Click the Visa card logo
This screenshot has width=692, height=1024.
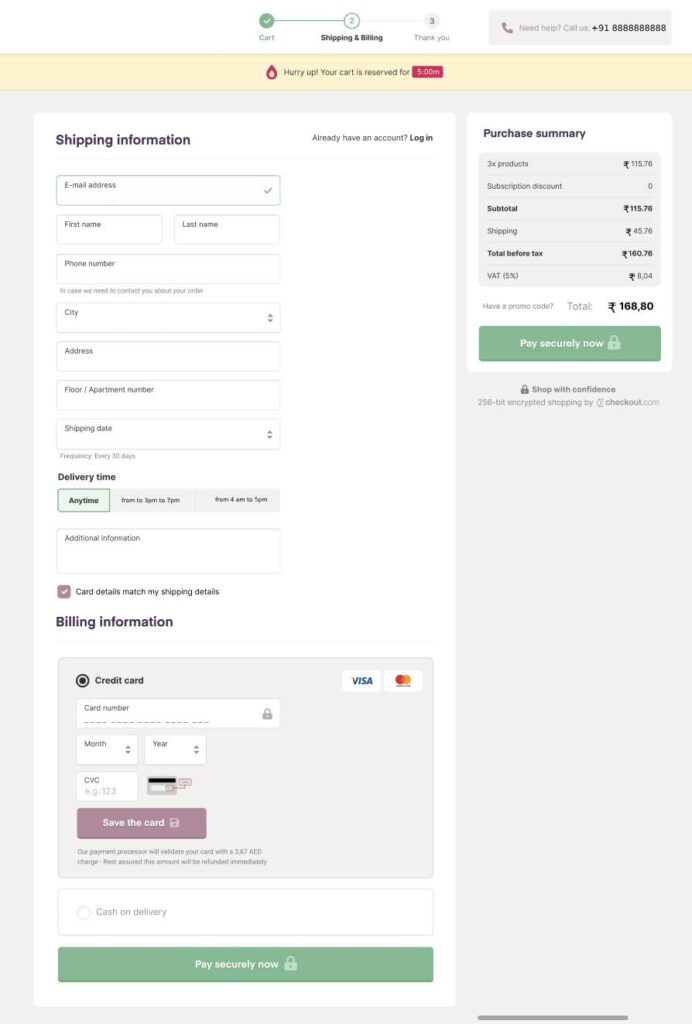[x=361, y=681]
